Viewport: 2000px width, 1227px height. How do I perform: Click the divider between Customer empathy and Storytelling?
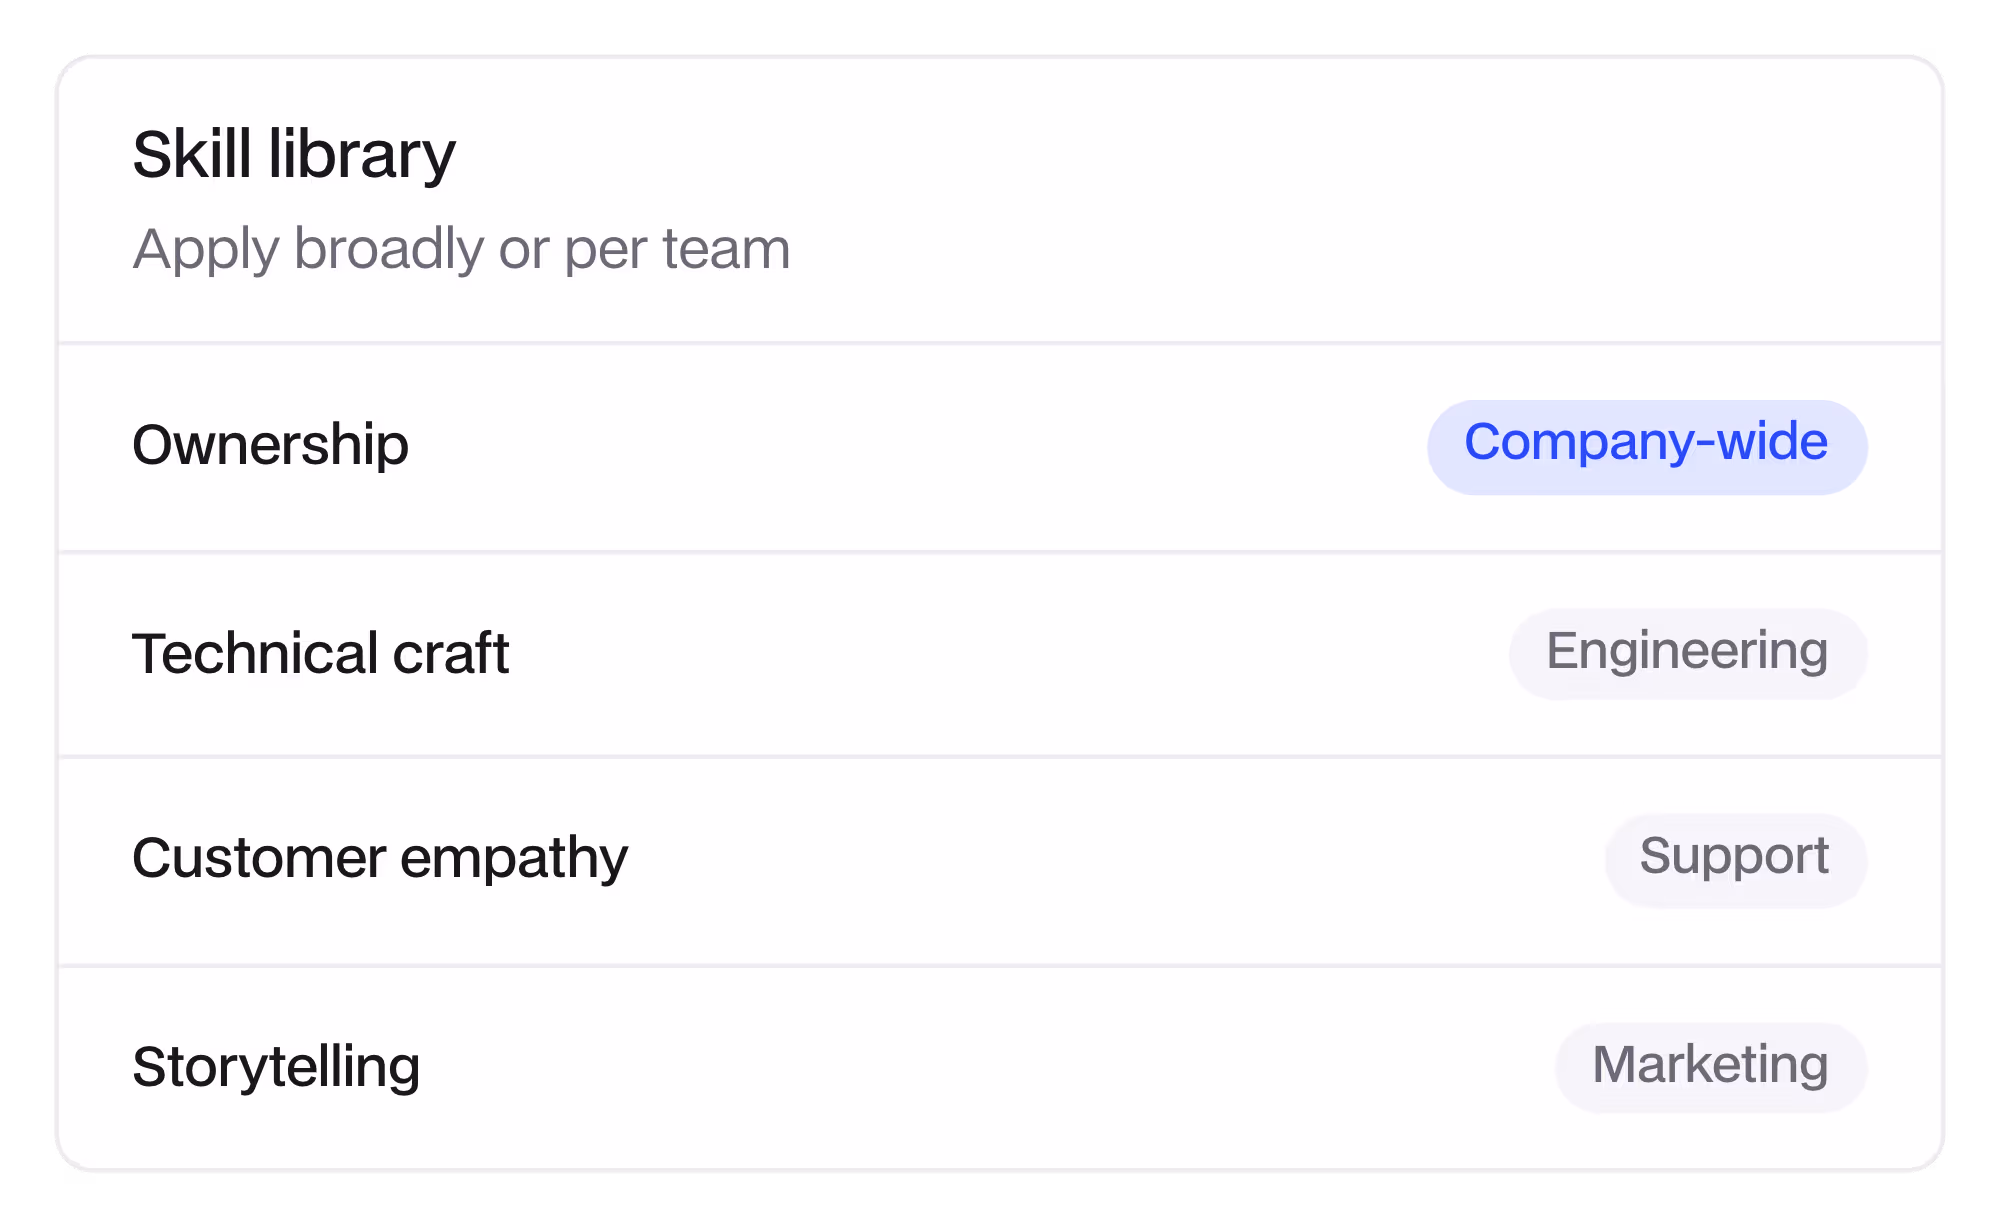tap(1000, 966)
